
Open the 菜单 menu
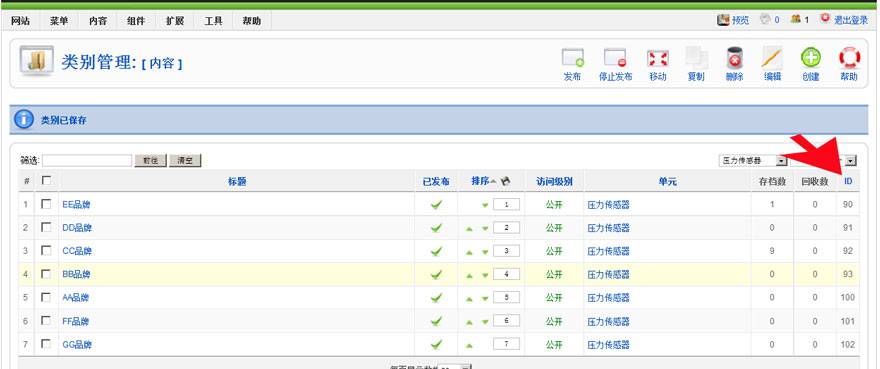[x=59, y=21]
